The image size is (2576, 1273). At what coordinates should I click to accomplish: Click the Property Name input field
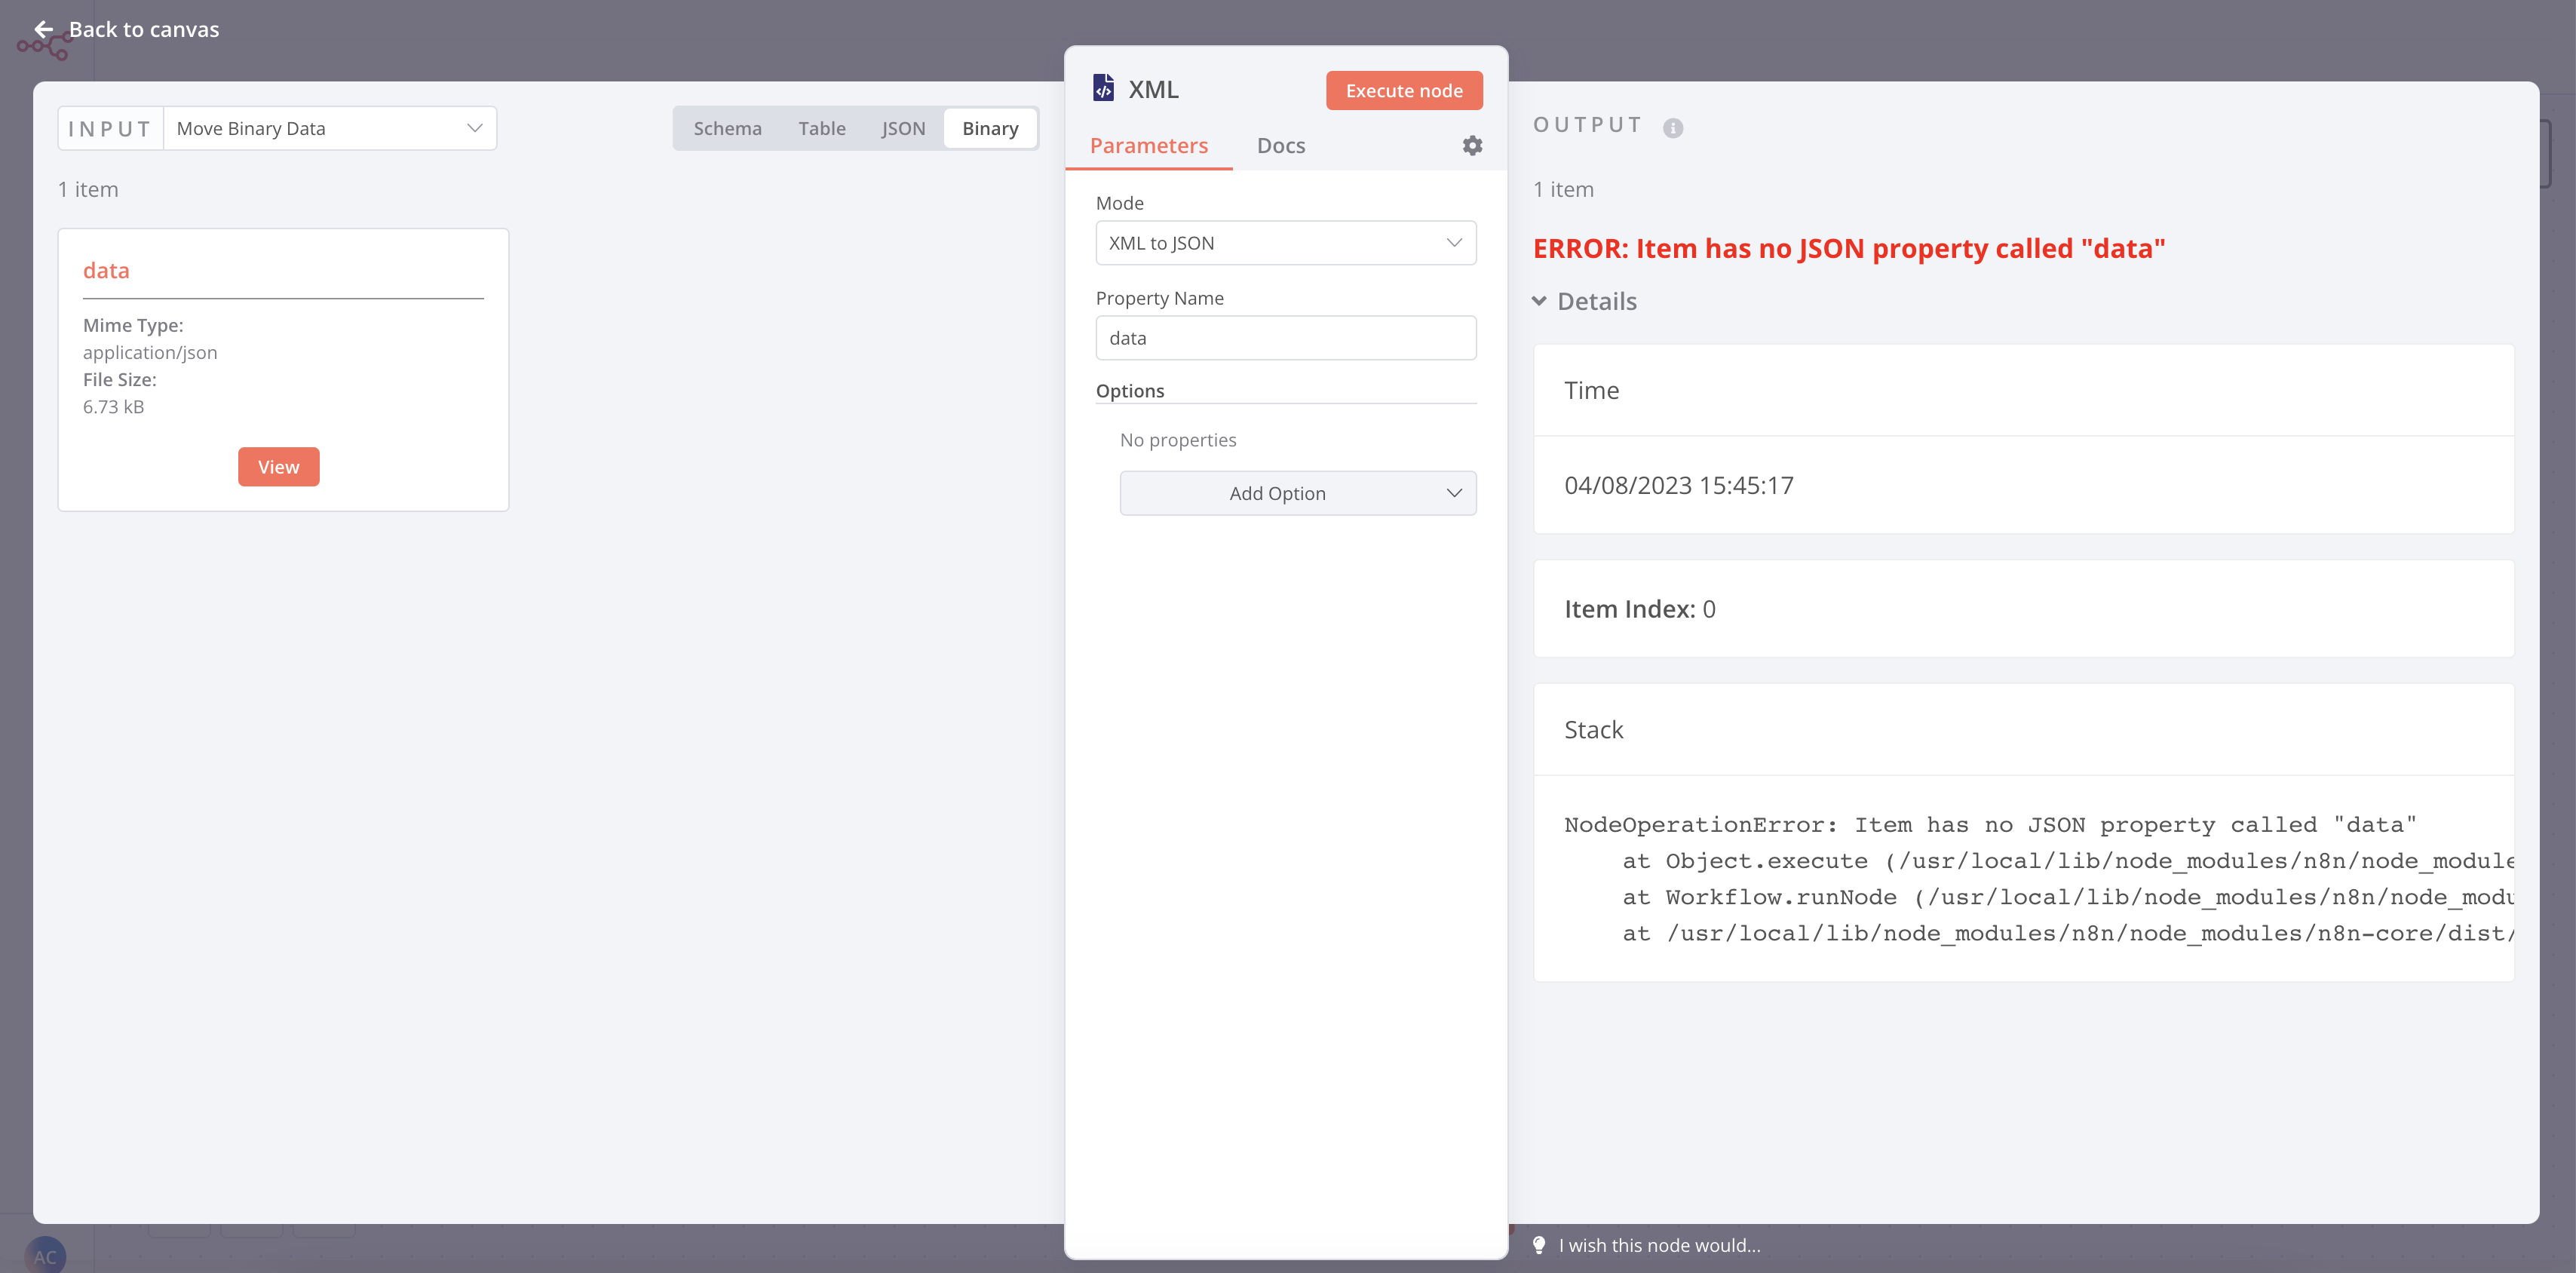(x=1285, y=338)
